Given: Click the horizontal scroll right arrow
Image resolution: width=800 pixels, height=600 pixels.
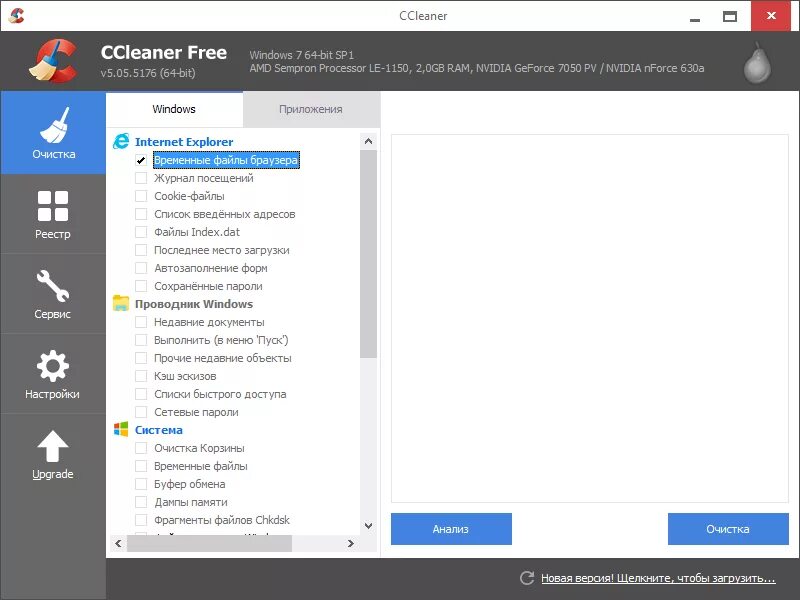Looking at the screenshot, I should coord(351,543).
